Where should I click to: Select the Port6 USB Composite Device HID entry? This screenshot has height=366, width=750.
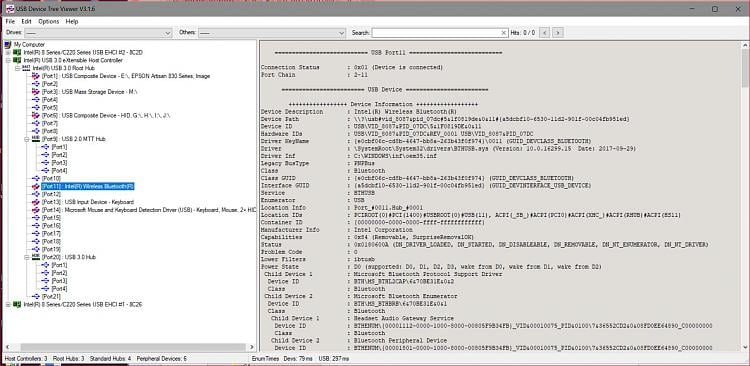[x=106, y=115]
